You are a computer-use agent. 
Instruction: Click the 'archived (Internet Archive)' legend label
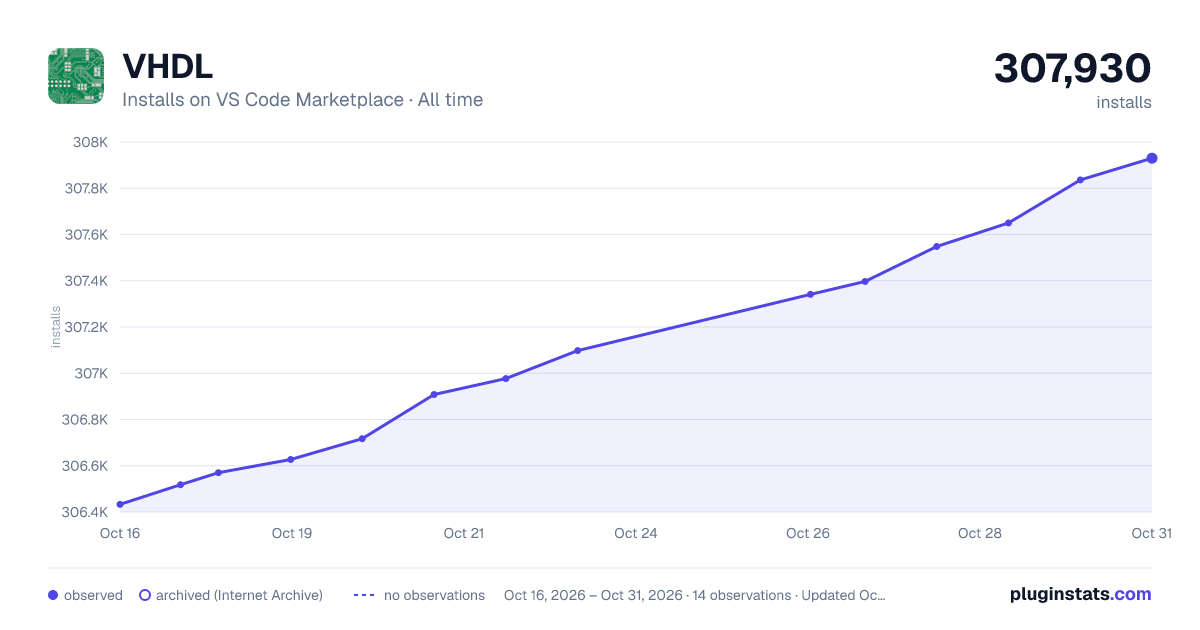[x=239, y=595]
